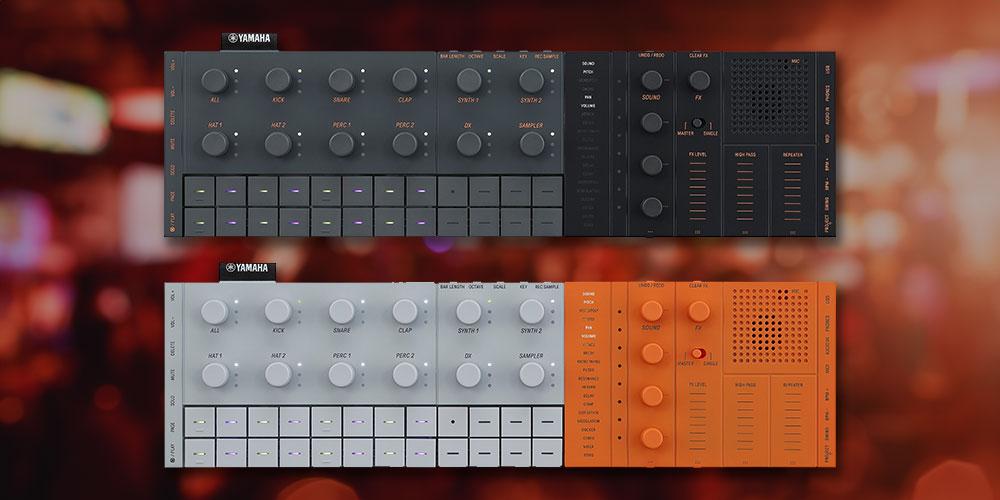Click the SNARE knob on the white unit

(x=341, y=310)
